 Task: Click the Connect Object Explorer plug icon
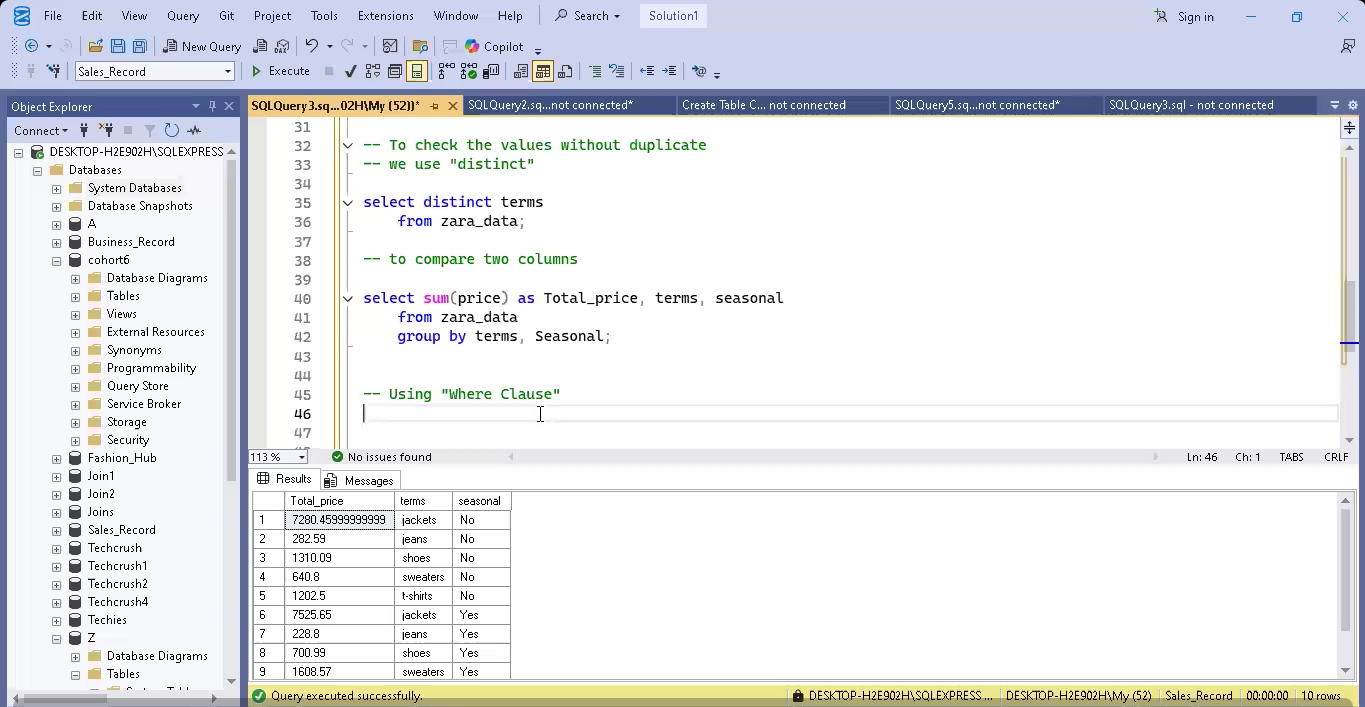tap(84, 130)
